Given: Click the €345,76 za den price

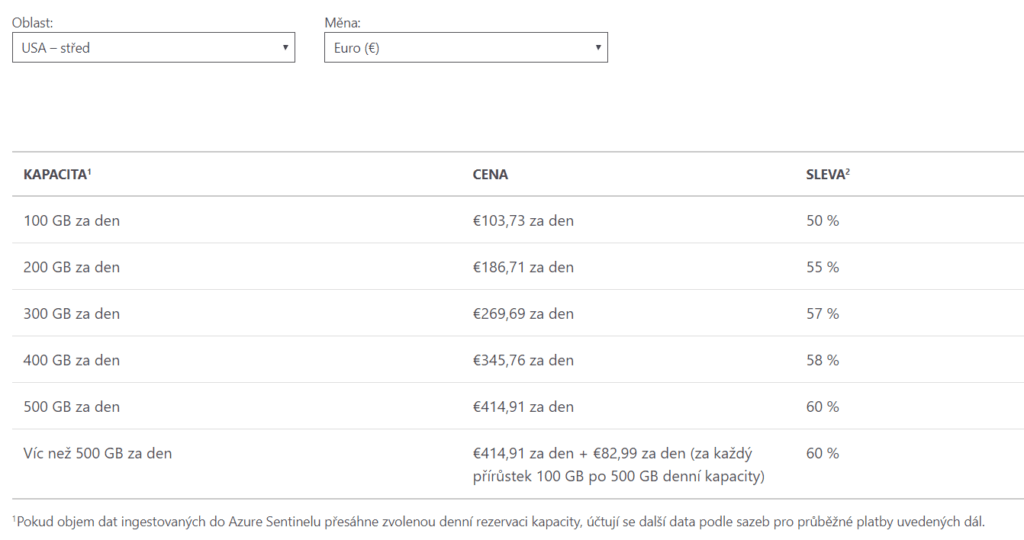Looking at the screenshot, I should (523, 360).
